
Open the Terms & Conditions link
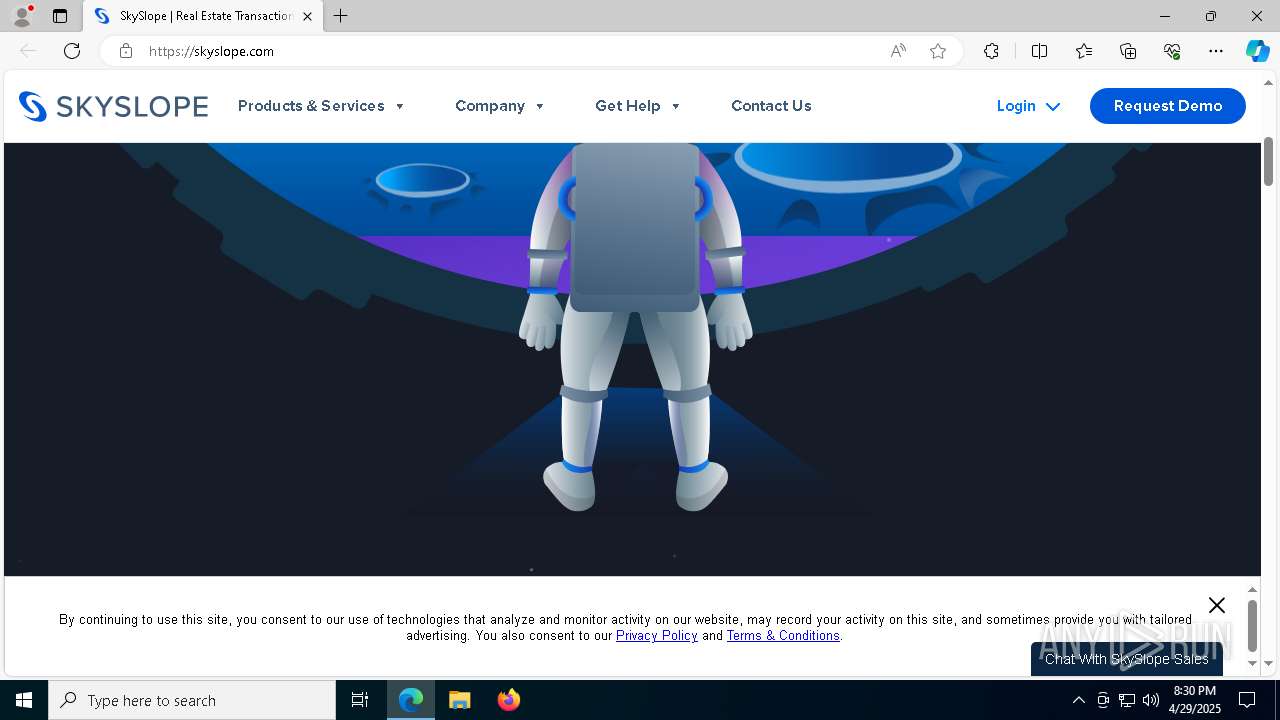click(x=783, y=636)
